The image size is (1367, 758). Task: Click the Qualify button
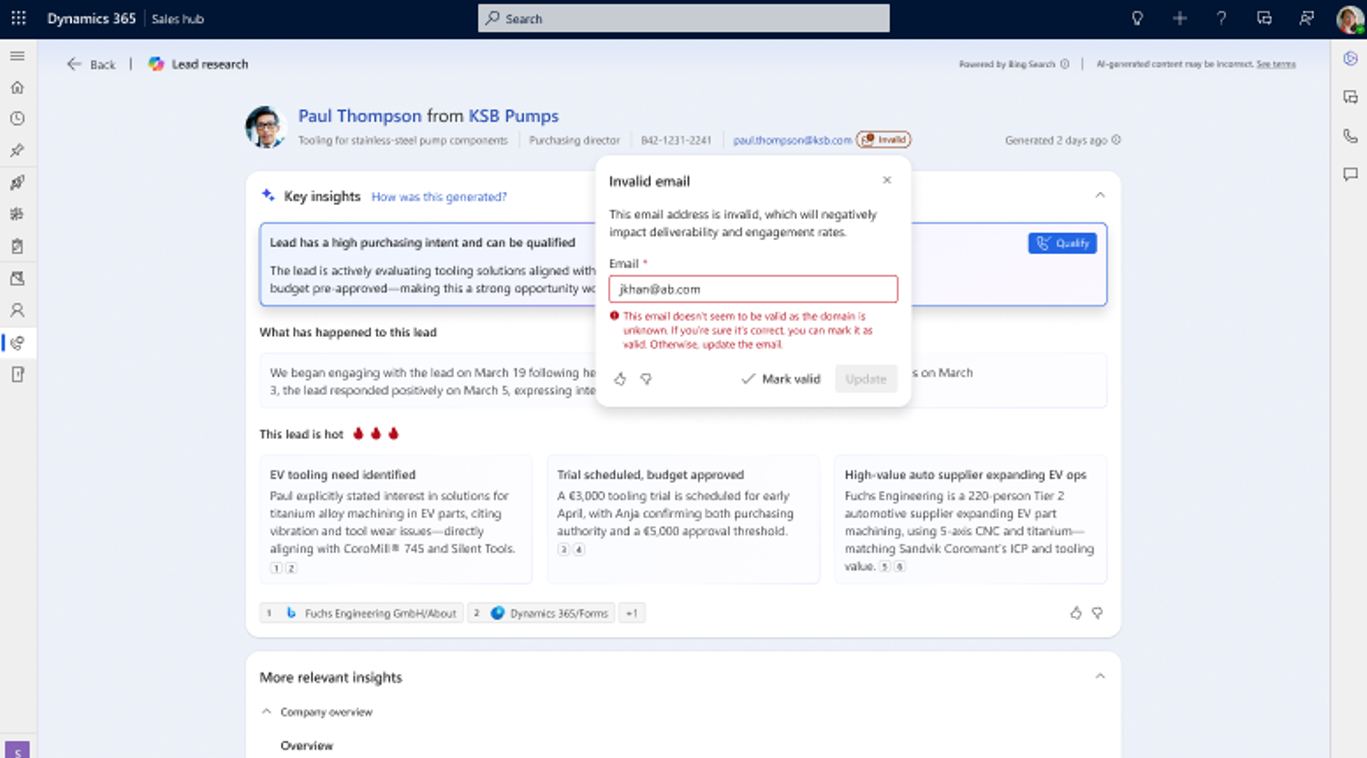click(1062, 243)
